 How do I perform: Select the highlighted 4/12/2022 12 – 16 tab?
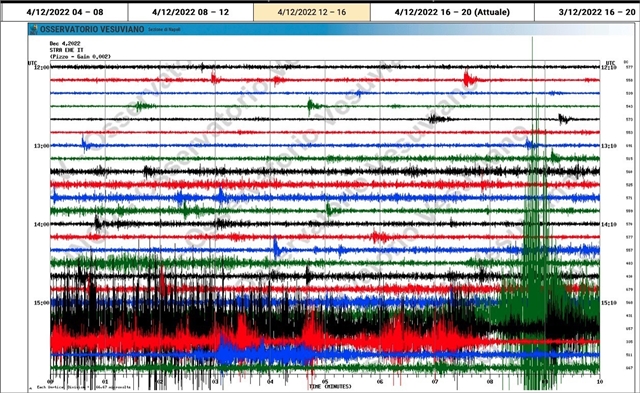tap(312, 12)
